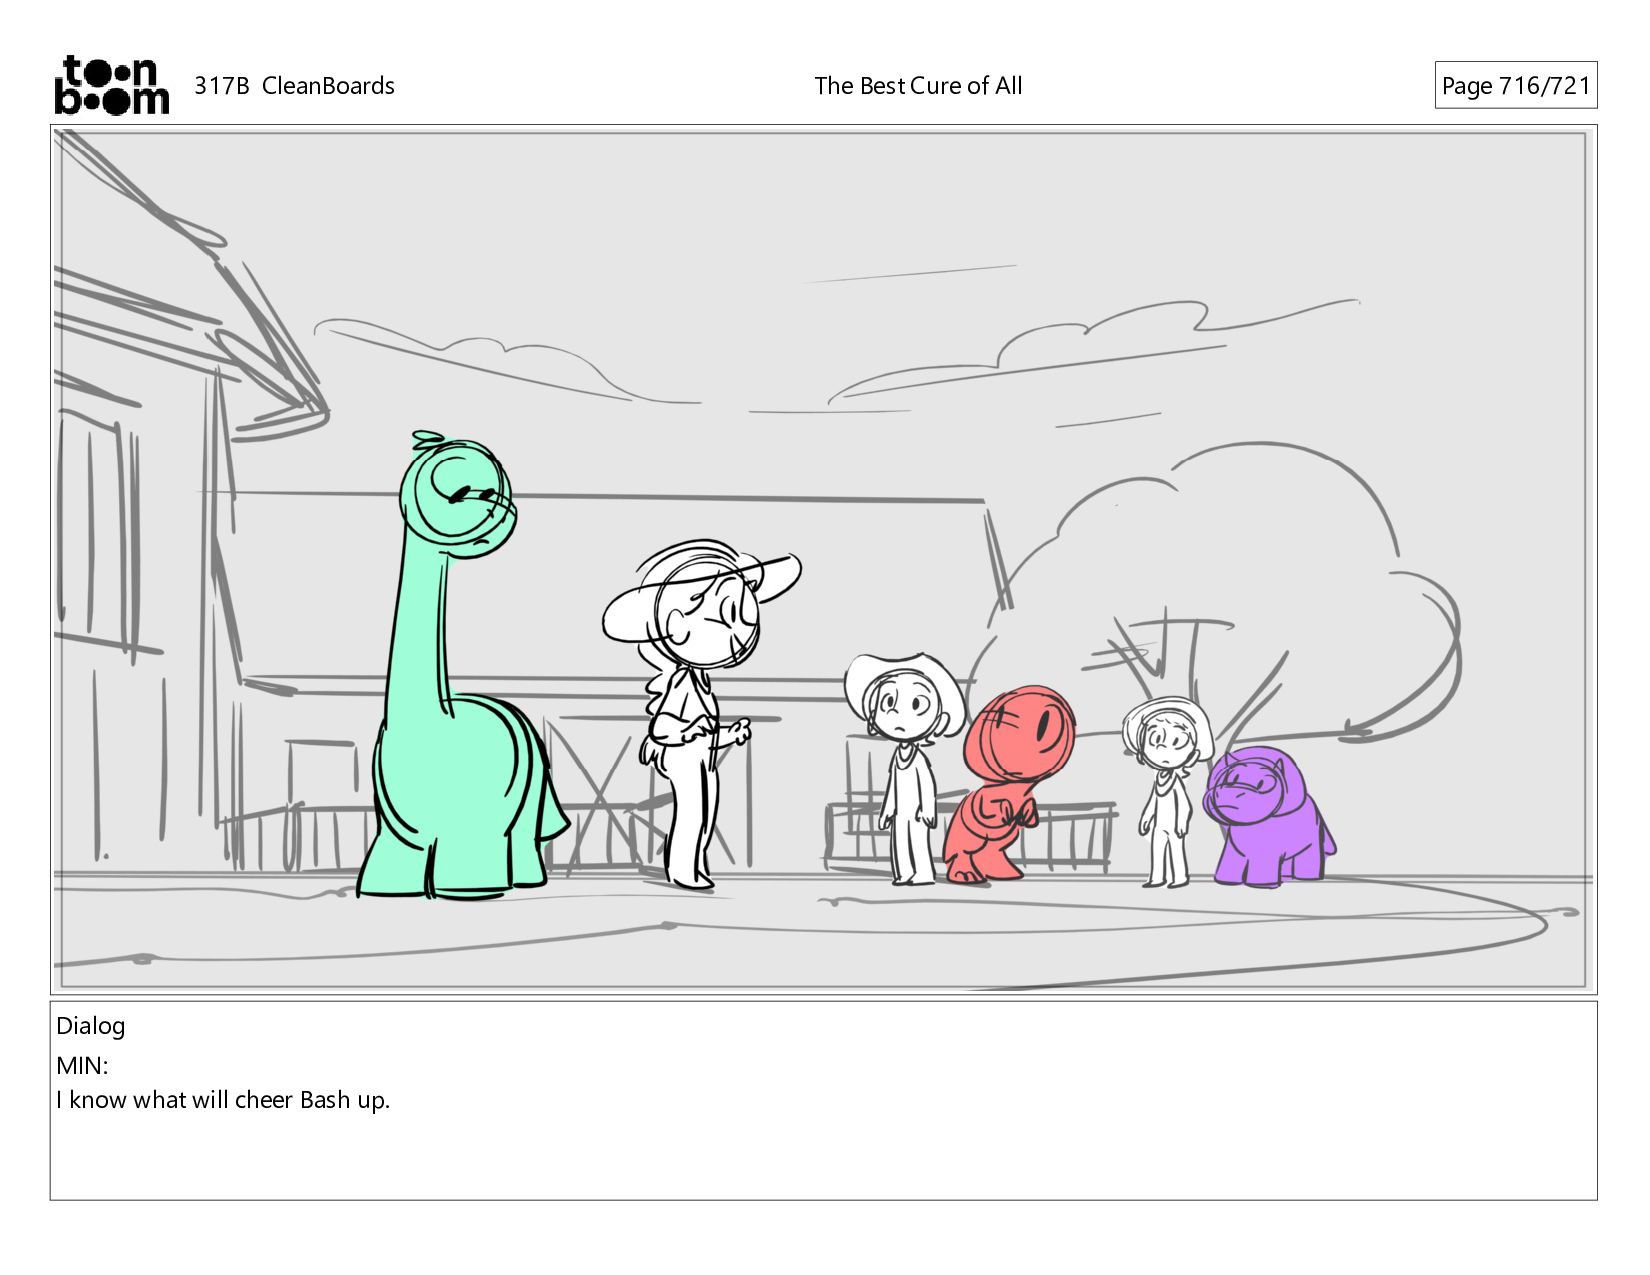Click the purple dinosaur character in the panel

[x=1270, y=815]
